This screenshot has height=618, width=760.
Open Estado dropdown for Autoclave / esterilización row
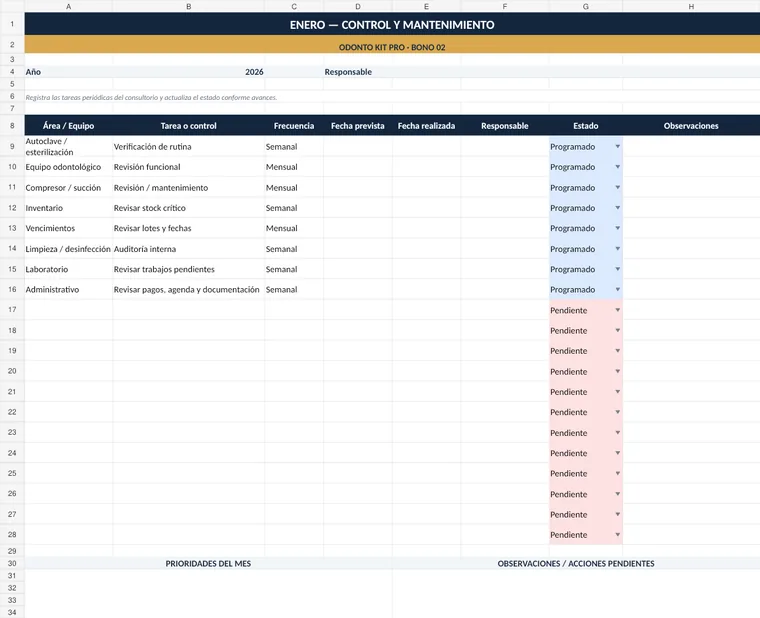click(x=618, y=146)
